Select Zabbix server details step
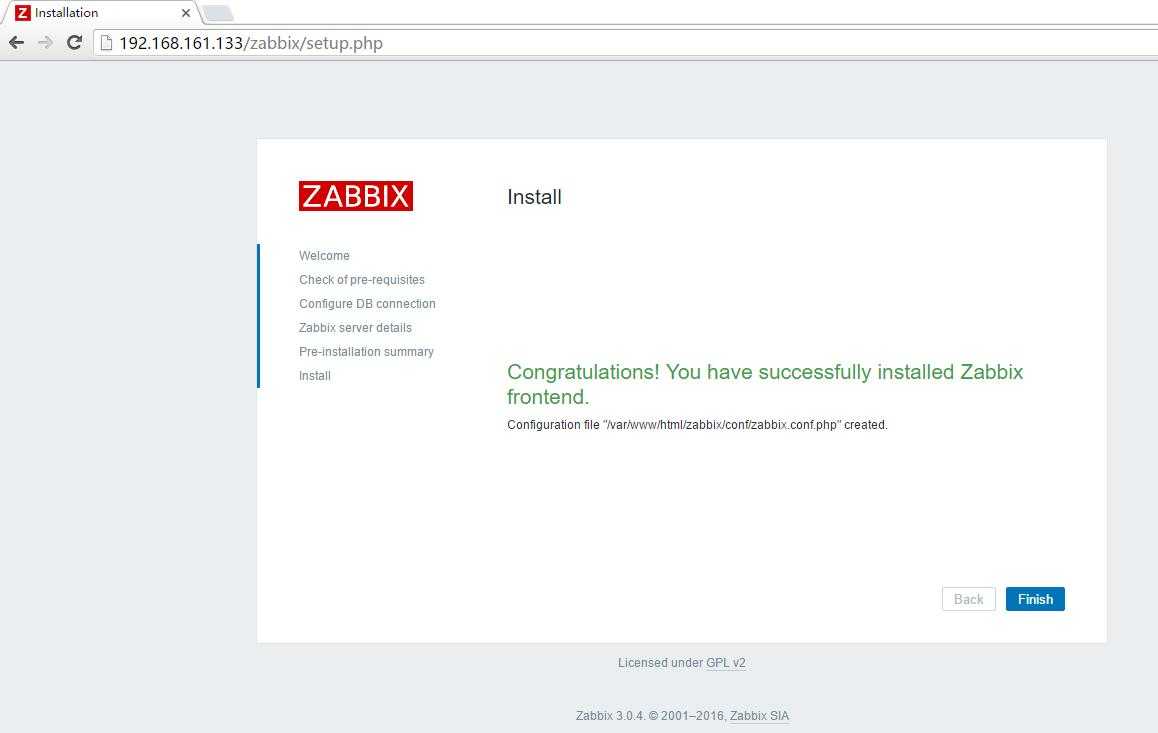This screenshot has width=1158, height=733. [x=355, y=328]
